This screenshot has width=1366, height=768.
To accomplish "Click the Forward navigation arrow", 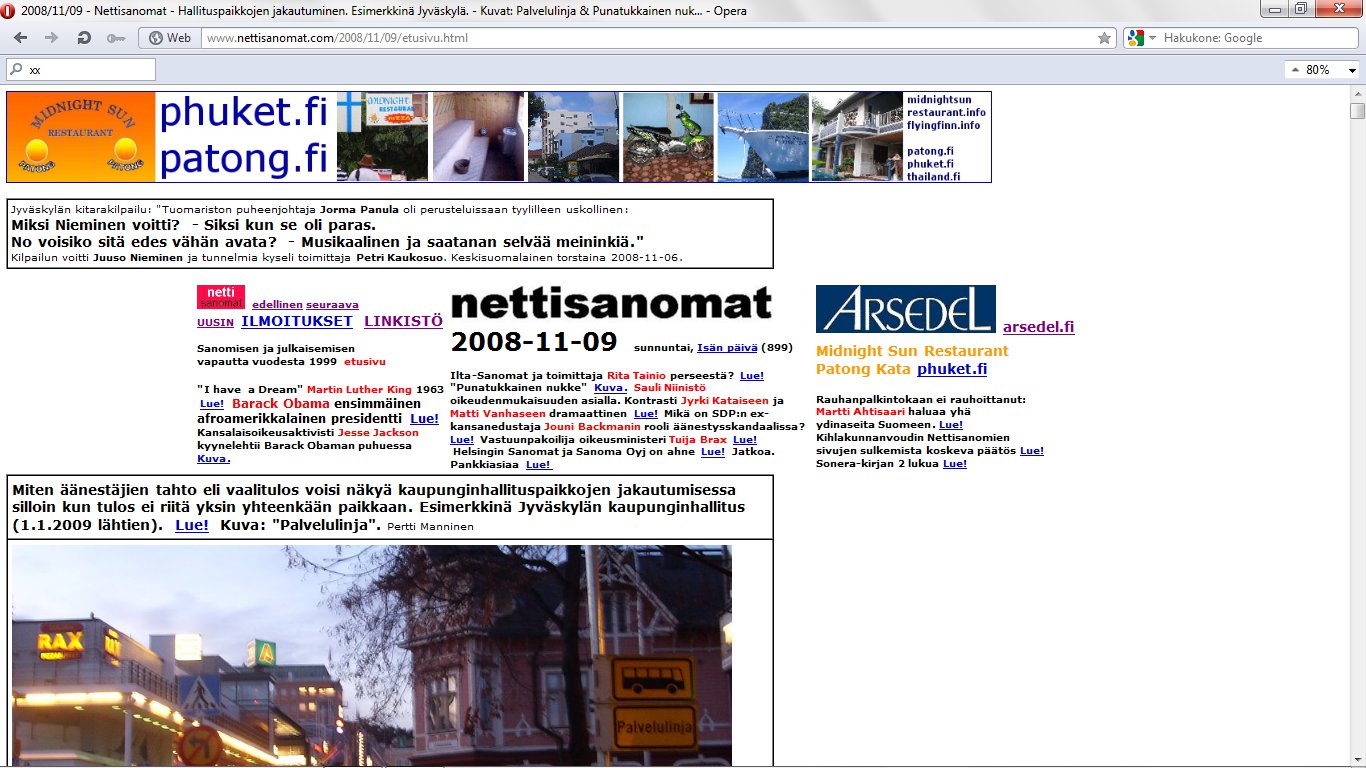I will (x=52, y=38).
